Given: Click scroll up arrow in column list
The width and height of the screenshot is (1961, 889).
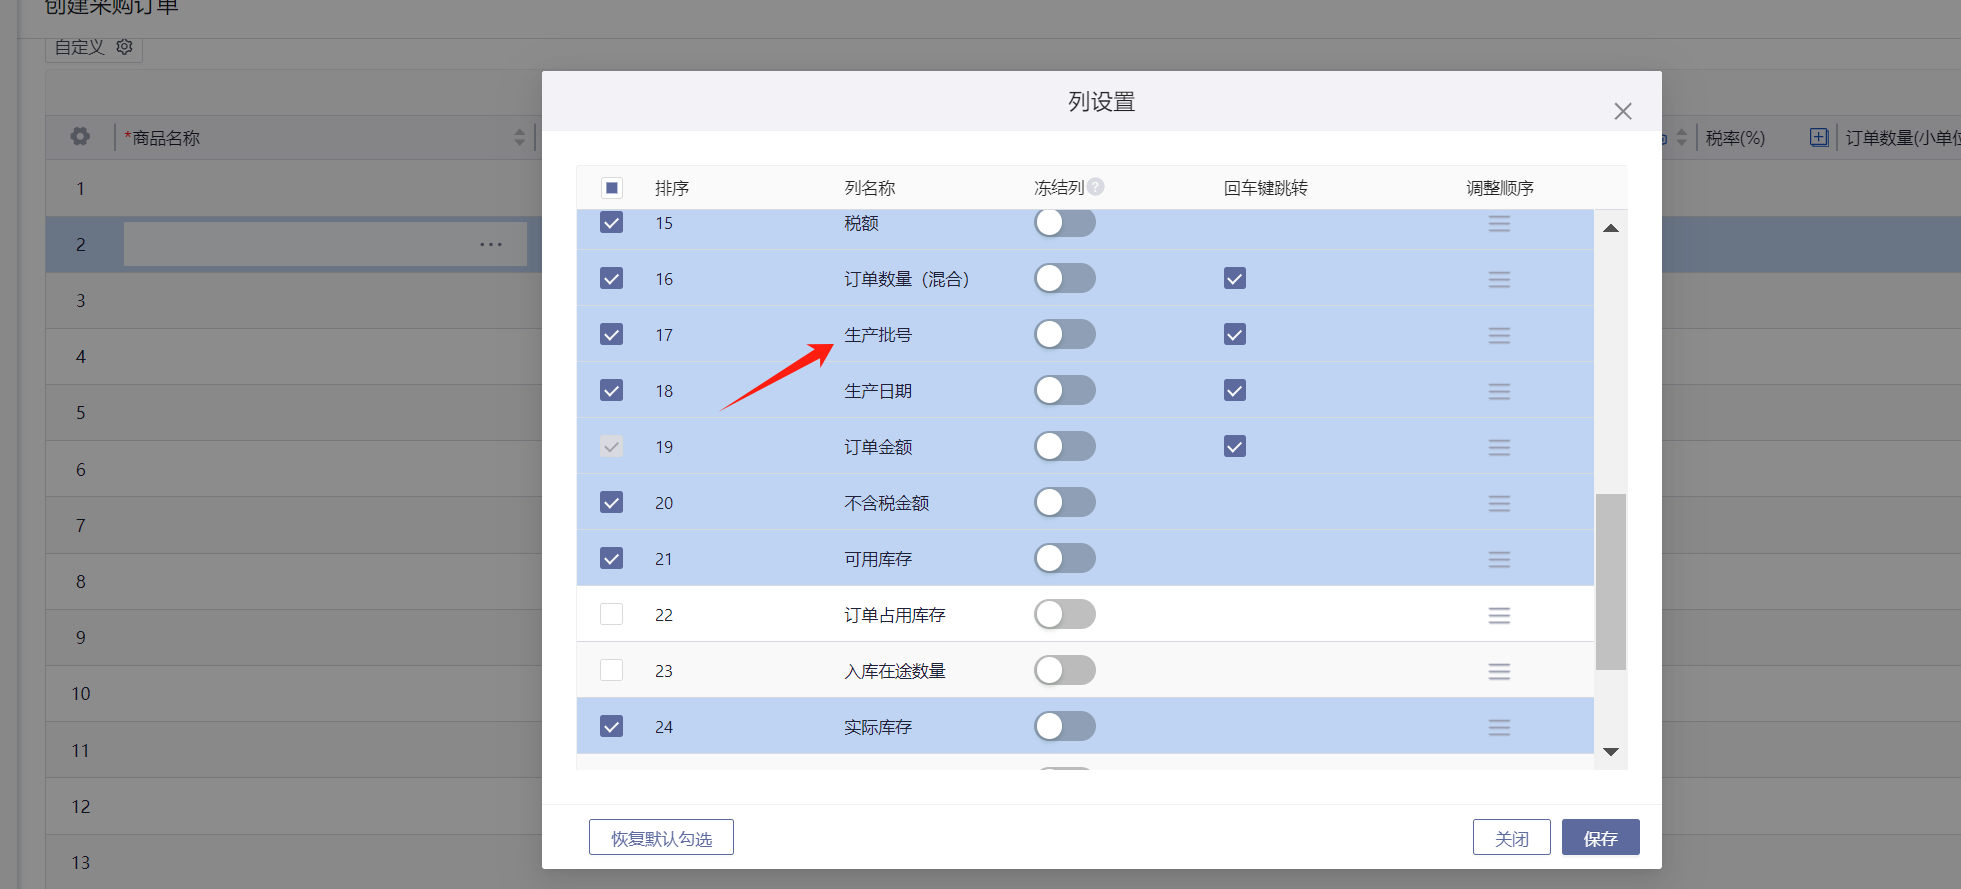Looking at the screenshot, I should [x=1611, y=228].
